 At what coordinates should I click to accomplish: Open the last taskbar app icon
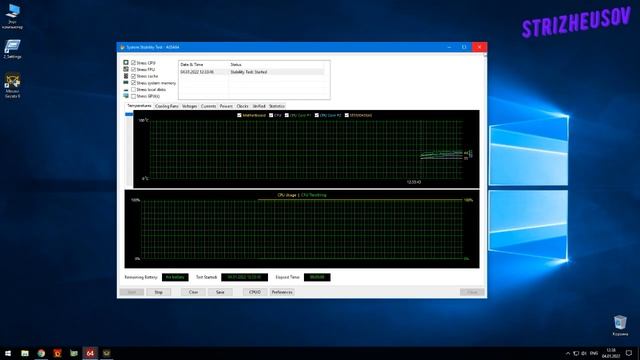click(107, 353)
